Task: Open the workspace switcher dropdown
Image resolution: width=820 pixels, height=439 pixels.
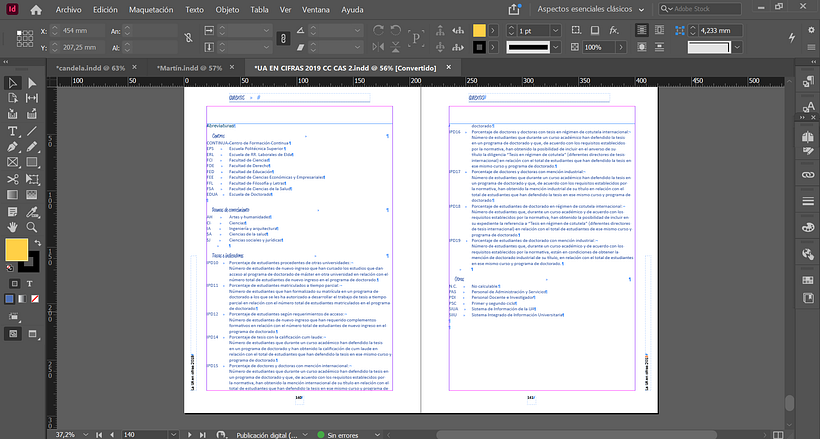Action: pyautogui.click(x=590, y=9)
